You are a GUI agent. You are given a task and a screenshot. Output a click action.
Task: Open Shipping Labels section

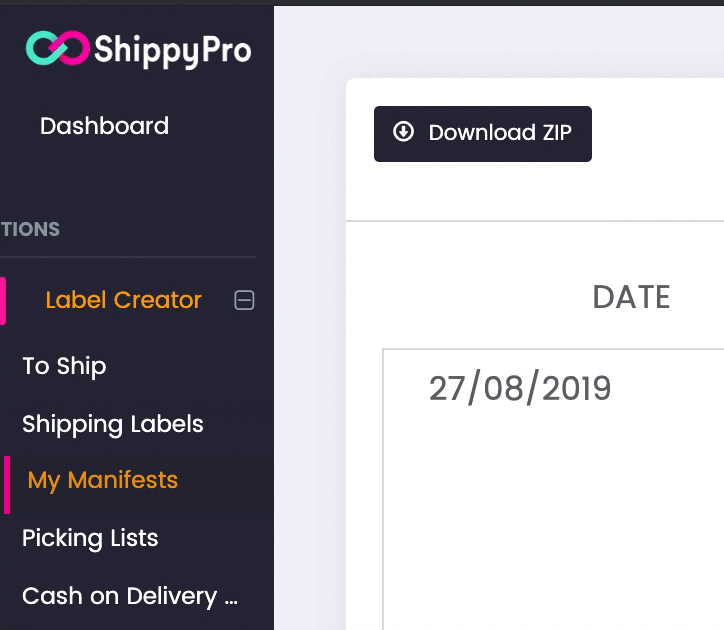(113, 424)
